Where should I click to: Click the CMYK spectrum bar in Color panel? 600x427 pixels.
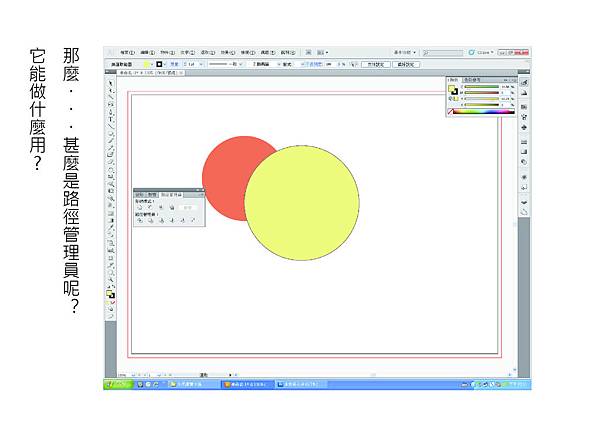(484, 112)
